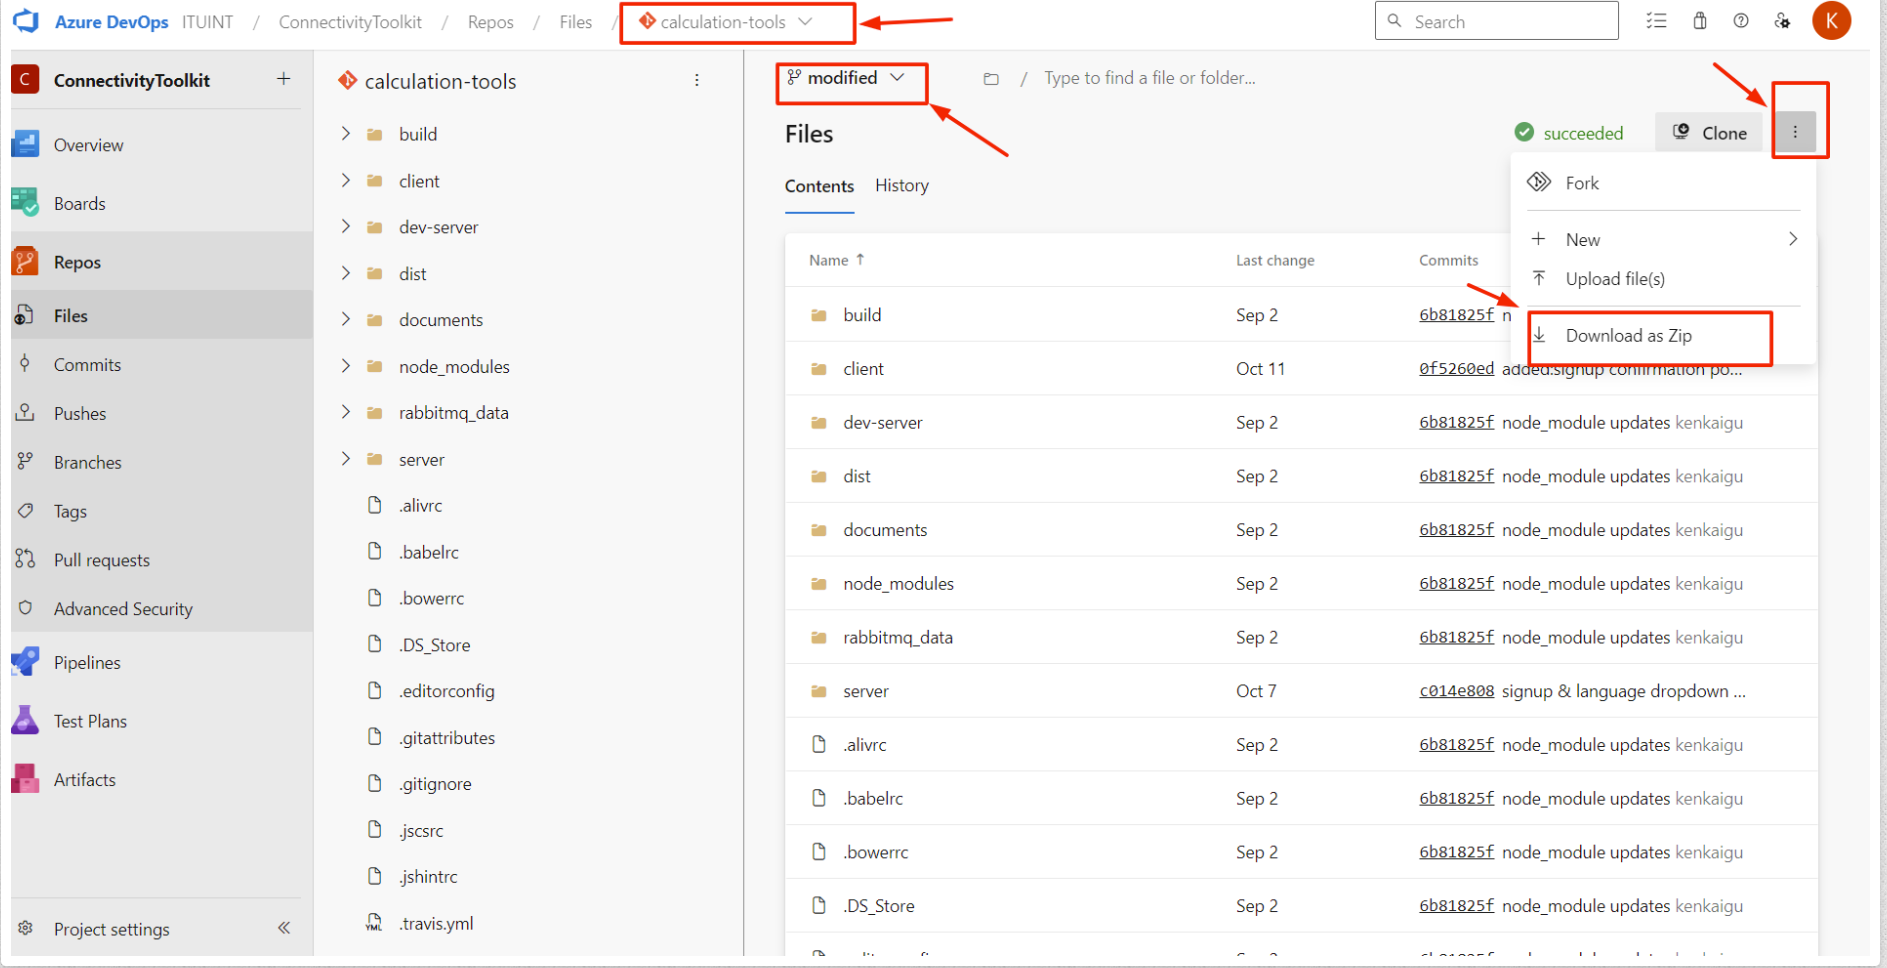This screenshot has width=1887, height=968.
Task: Open Advanced Security from the sidebar
Action: [123, 608]
